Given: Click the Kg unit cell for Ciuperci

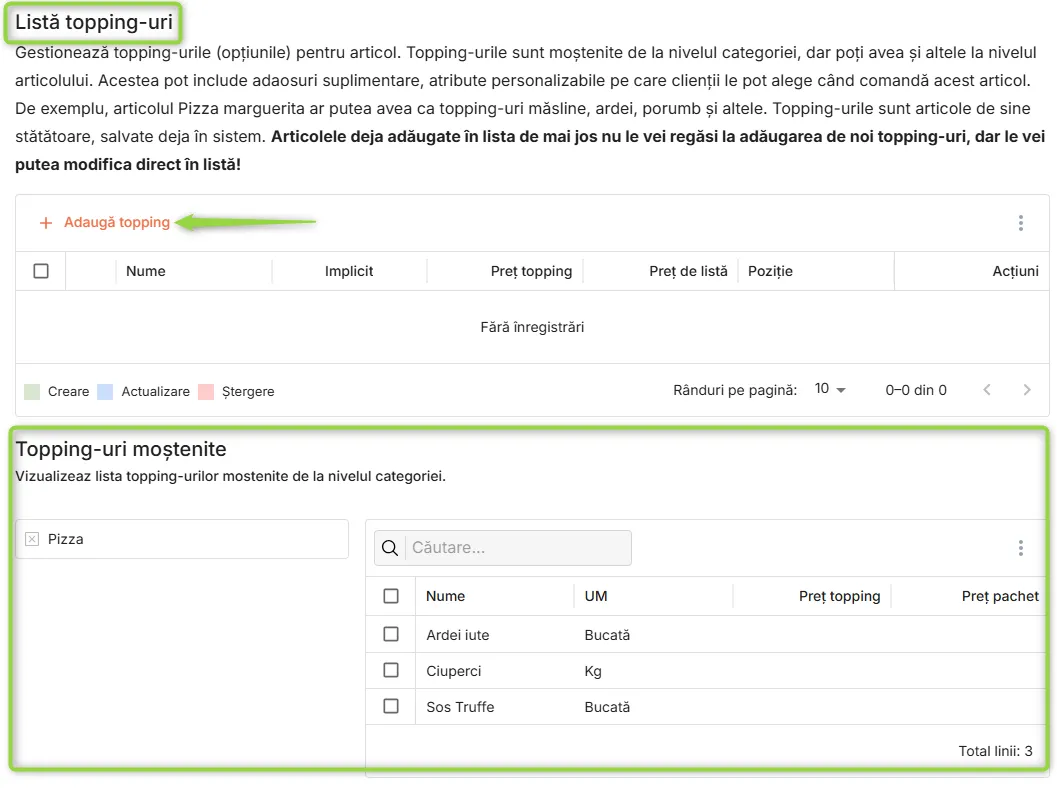Looking at the screenshot, I should pos(593,671).
